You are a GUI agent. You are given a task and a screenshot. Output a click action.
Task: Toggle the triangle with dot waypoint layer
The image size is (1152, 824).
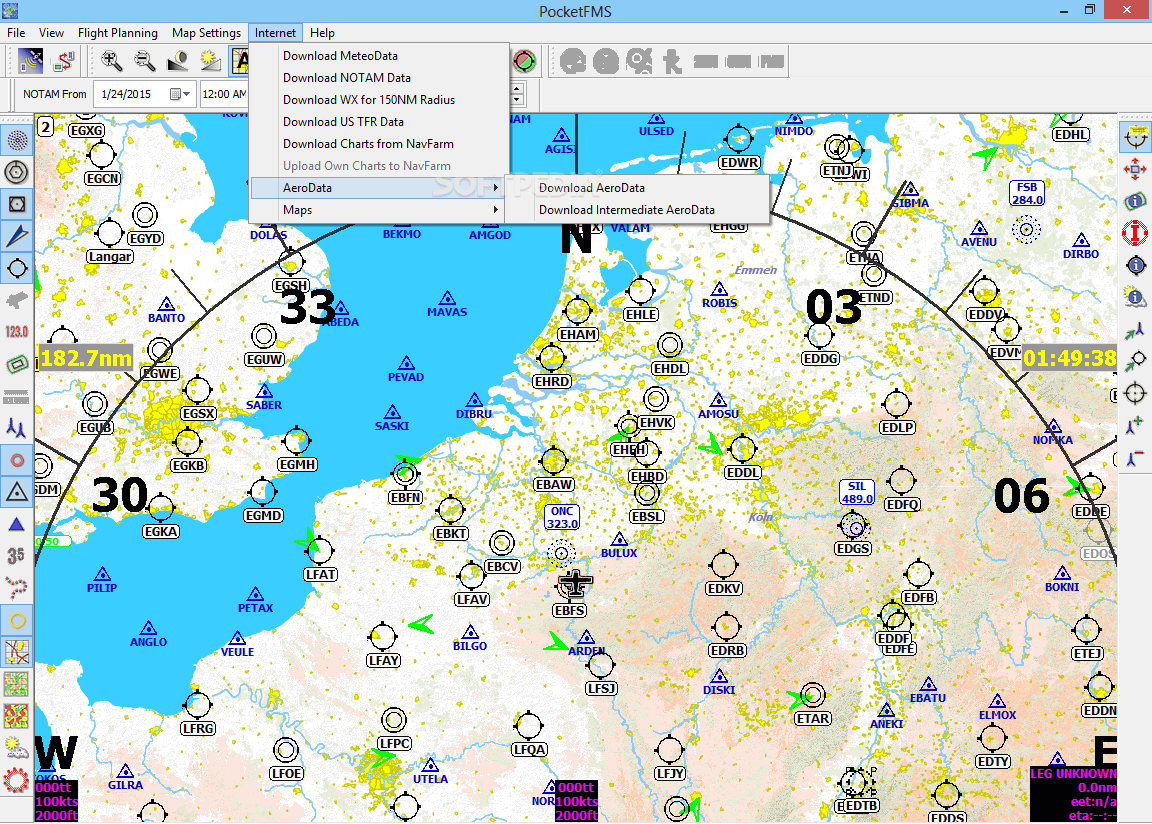[x=17, y=492]
